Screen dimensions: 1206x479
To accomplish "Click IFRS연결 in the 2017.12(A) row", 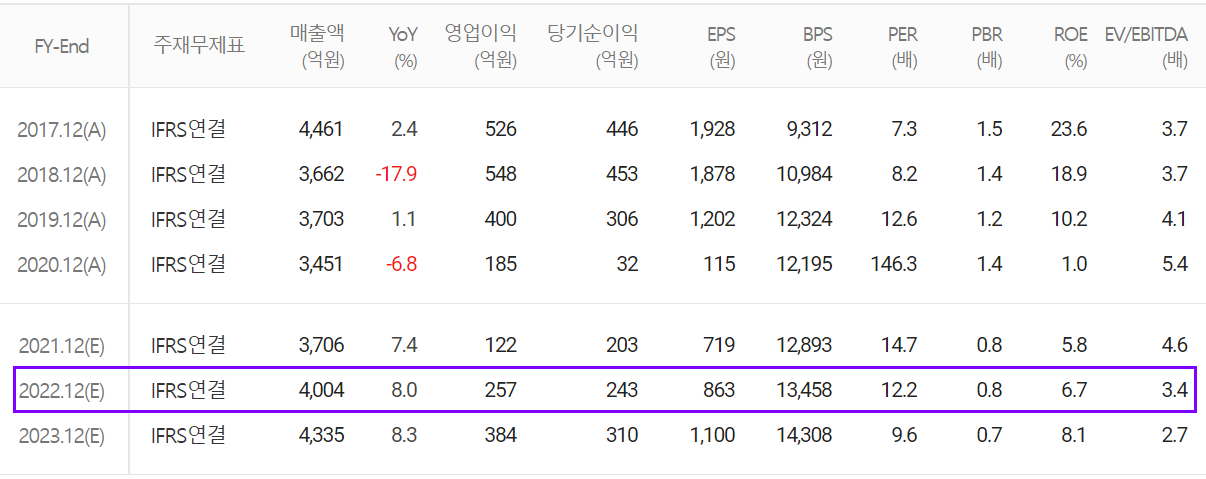I will pos(188,129).
